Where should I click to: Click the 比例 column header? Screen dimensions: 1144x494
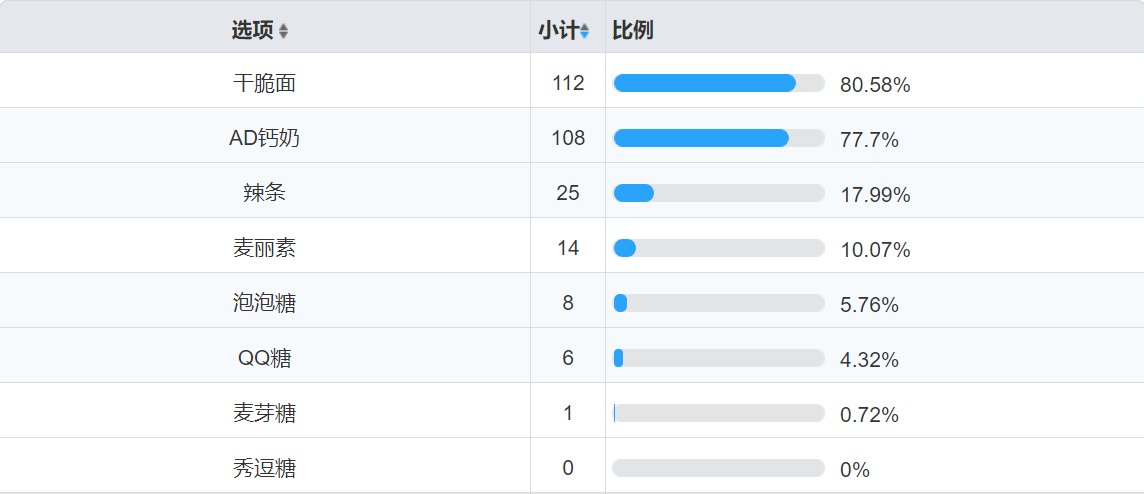point(633,30)
